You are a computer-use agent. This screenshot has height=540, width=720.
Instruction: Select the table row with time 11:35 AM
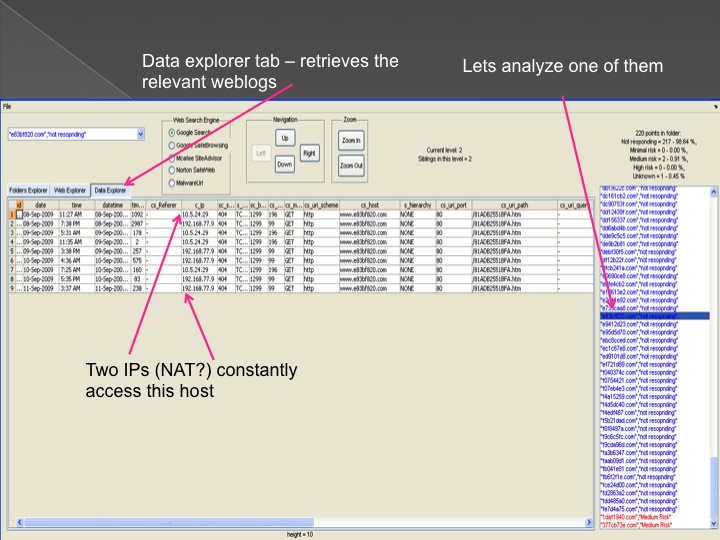[301, 242]
